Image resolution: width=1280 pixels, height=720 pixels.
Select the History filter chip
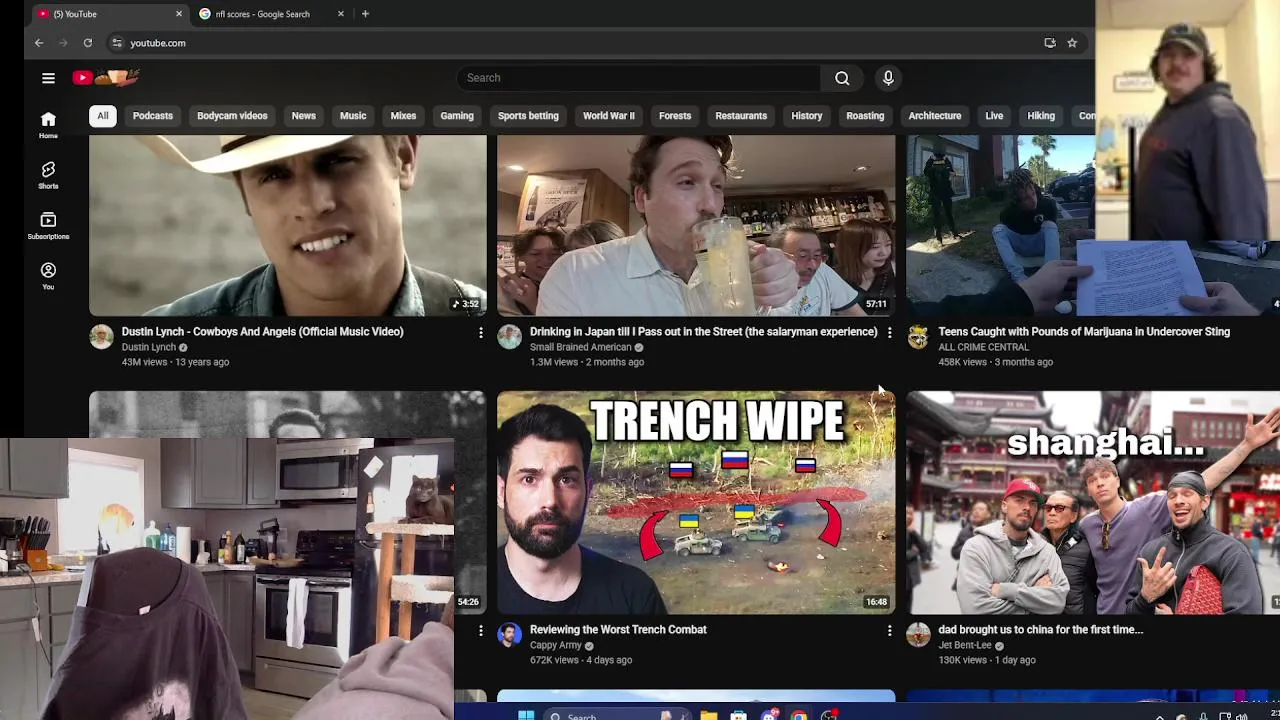point(807,116)
